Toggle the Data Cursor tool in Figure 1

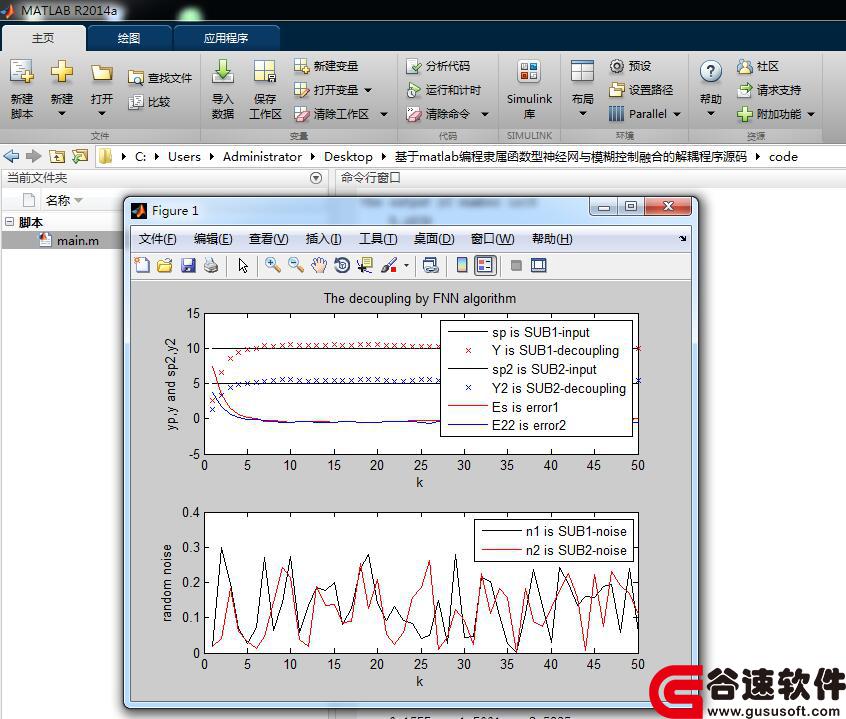pos(365,265)
